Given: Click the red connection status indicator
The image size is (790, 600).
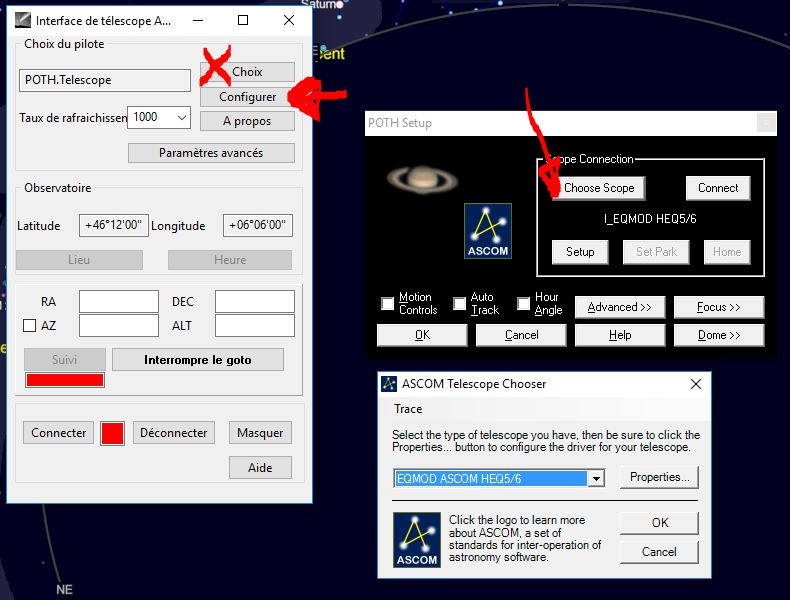Looking at the screenshot, I should coord(112,433).
